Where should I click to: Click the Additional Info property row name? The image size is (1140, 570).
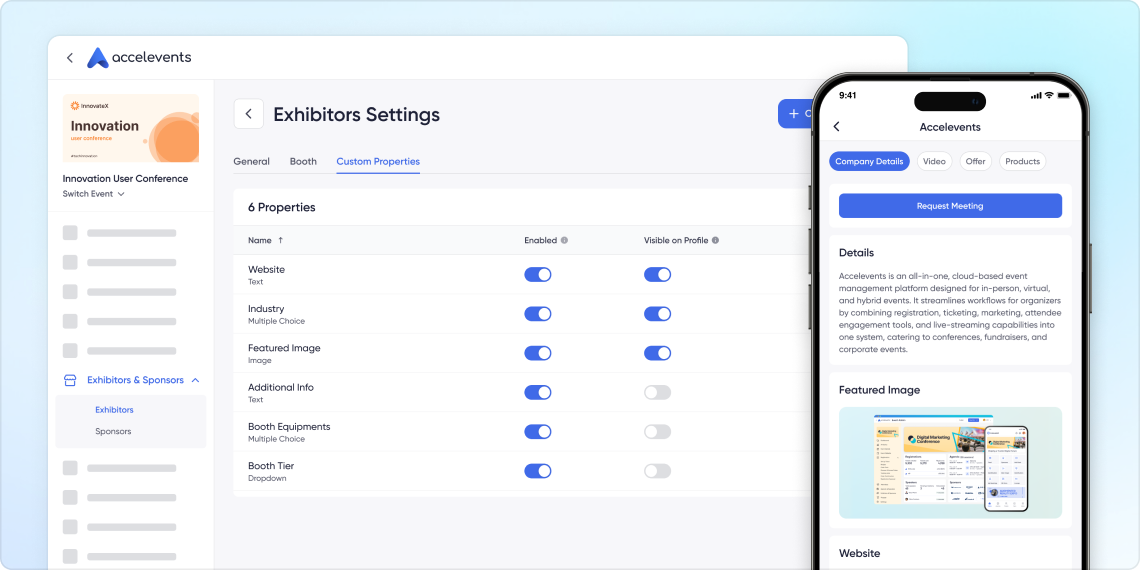coord(281,388)
